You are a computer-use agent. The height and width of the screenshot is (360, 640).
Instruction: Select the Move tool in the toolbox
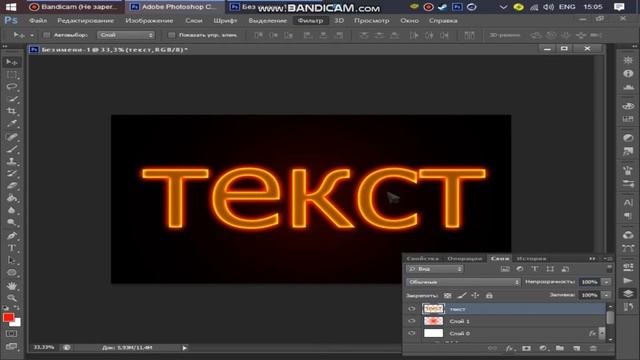point(11,62)
